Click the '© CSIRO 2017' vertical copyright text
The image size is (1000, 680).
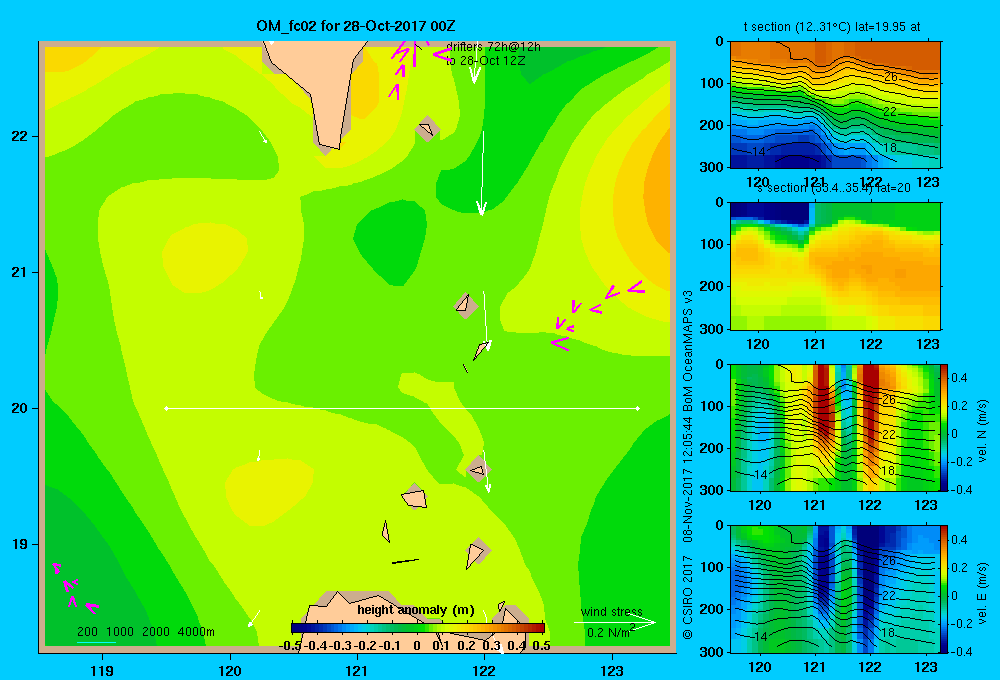pos(688,597)
